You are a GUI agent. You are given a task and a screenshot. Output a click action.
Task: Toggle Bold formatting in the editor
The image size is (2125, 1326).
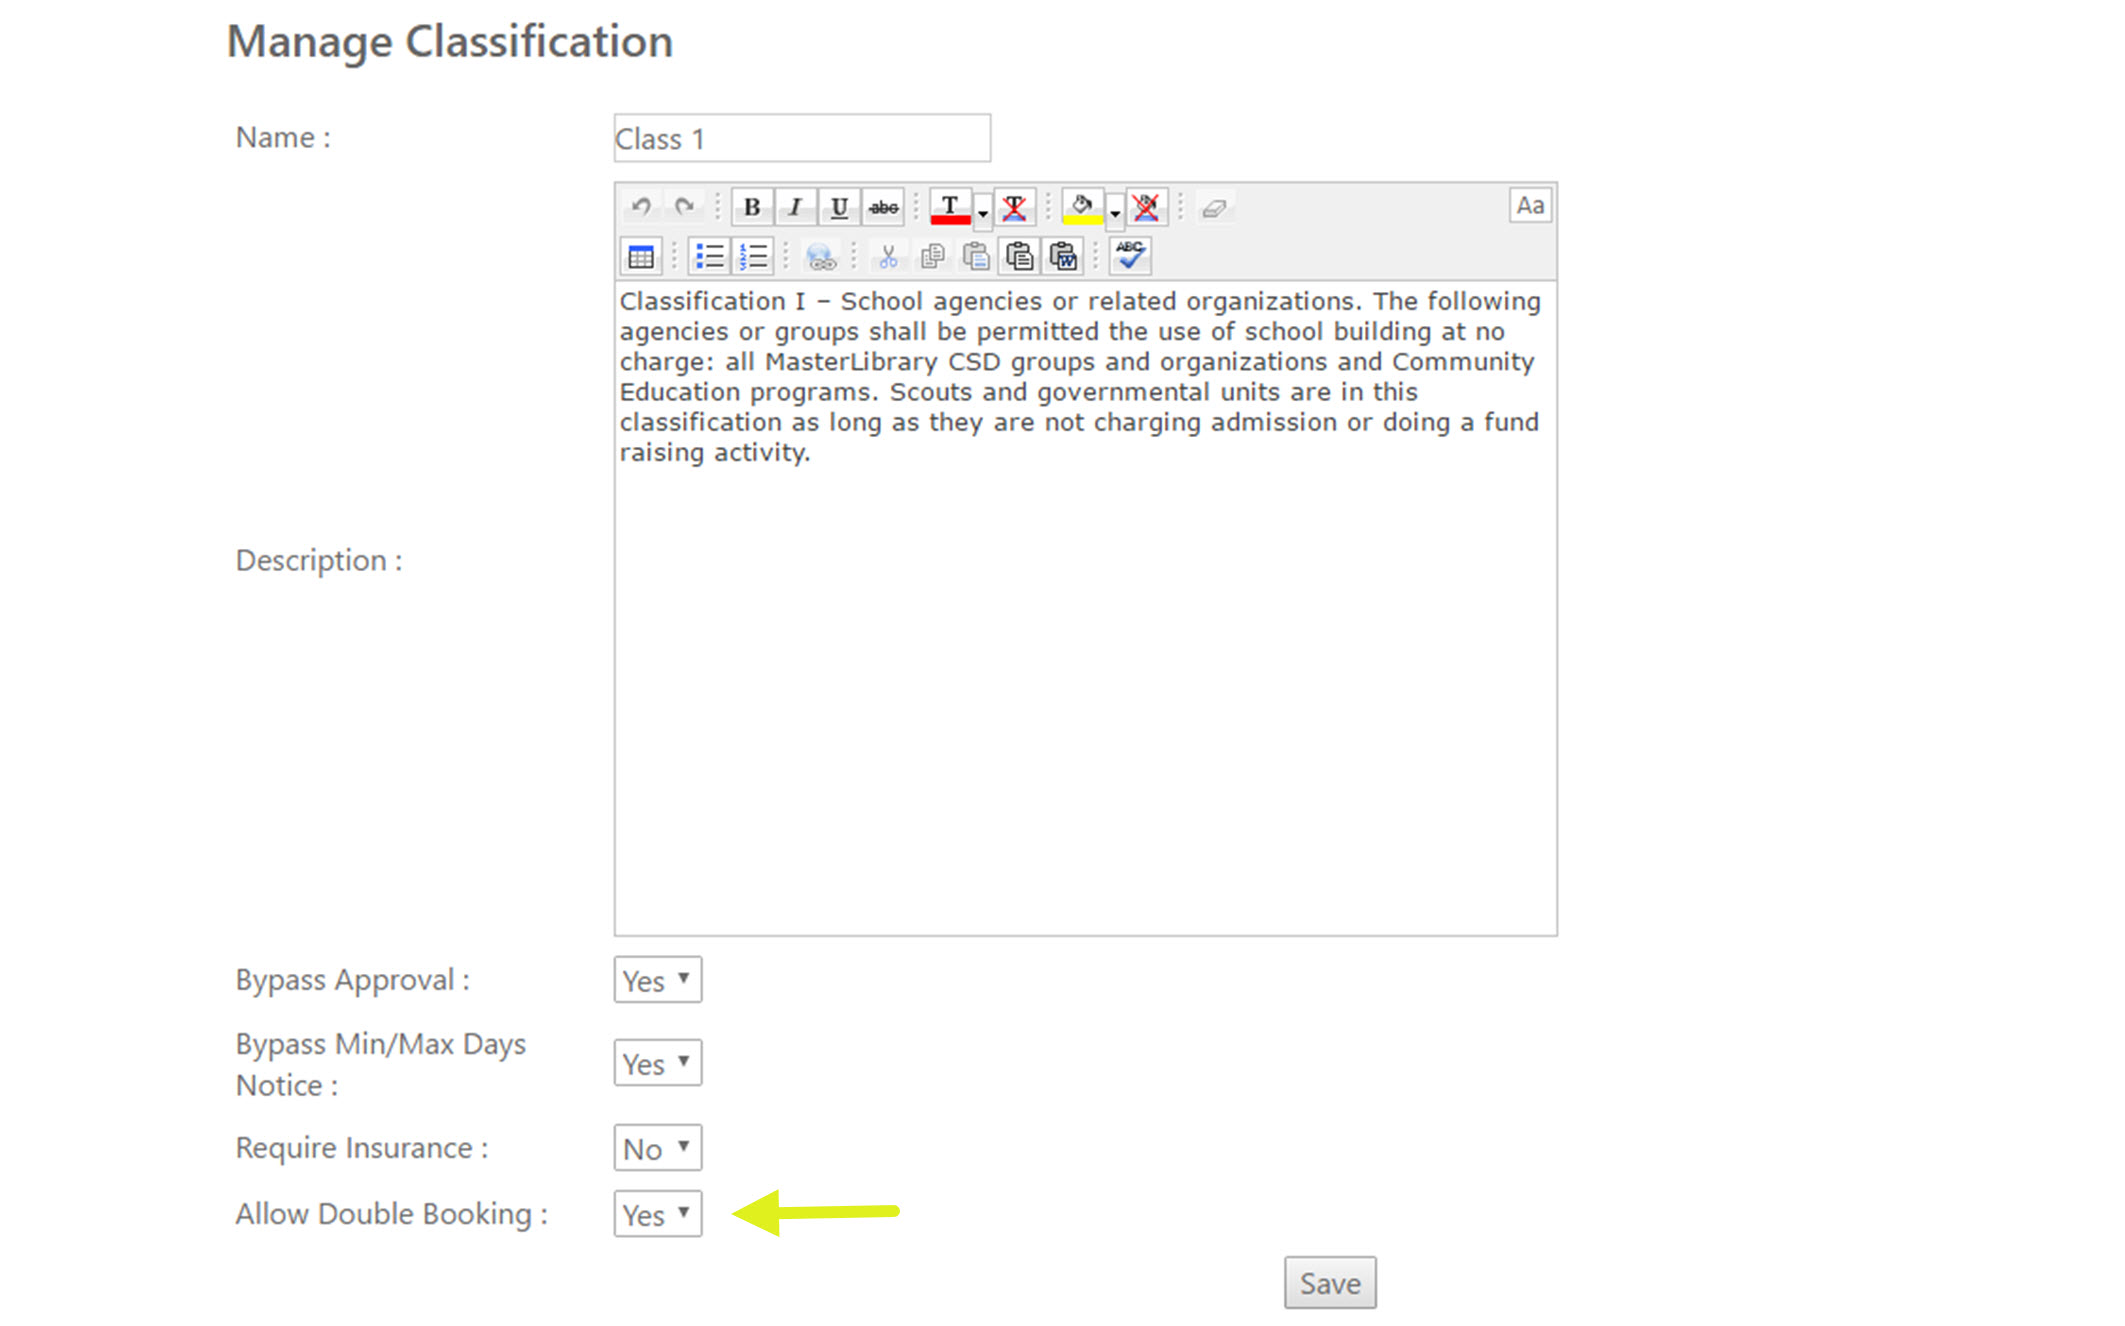pyautogui.click(x=752, y=207)
